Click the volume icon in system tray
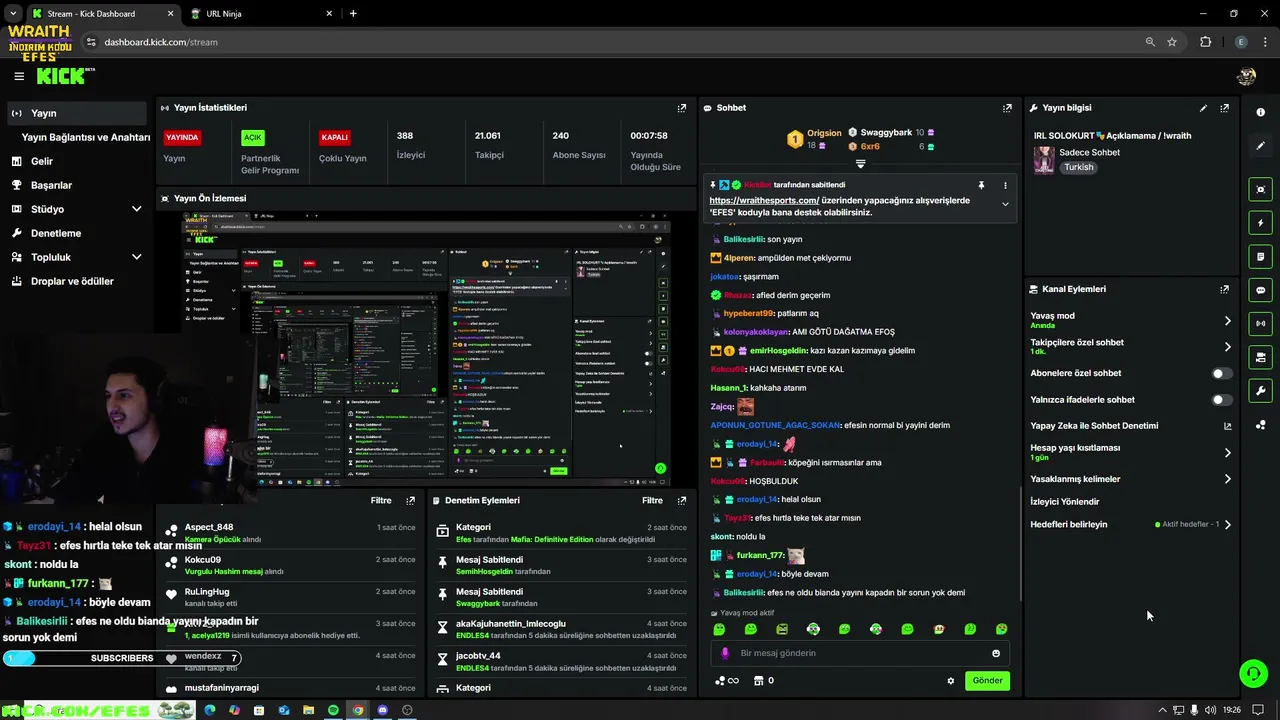The height and width of the screenshot is (720, 1280). (x=1211, y=710)
